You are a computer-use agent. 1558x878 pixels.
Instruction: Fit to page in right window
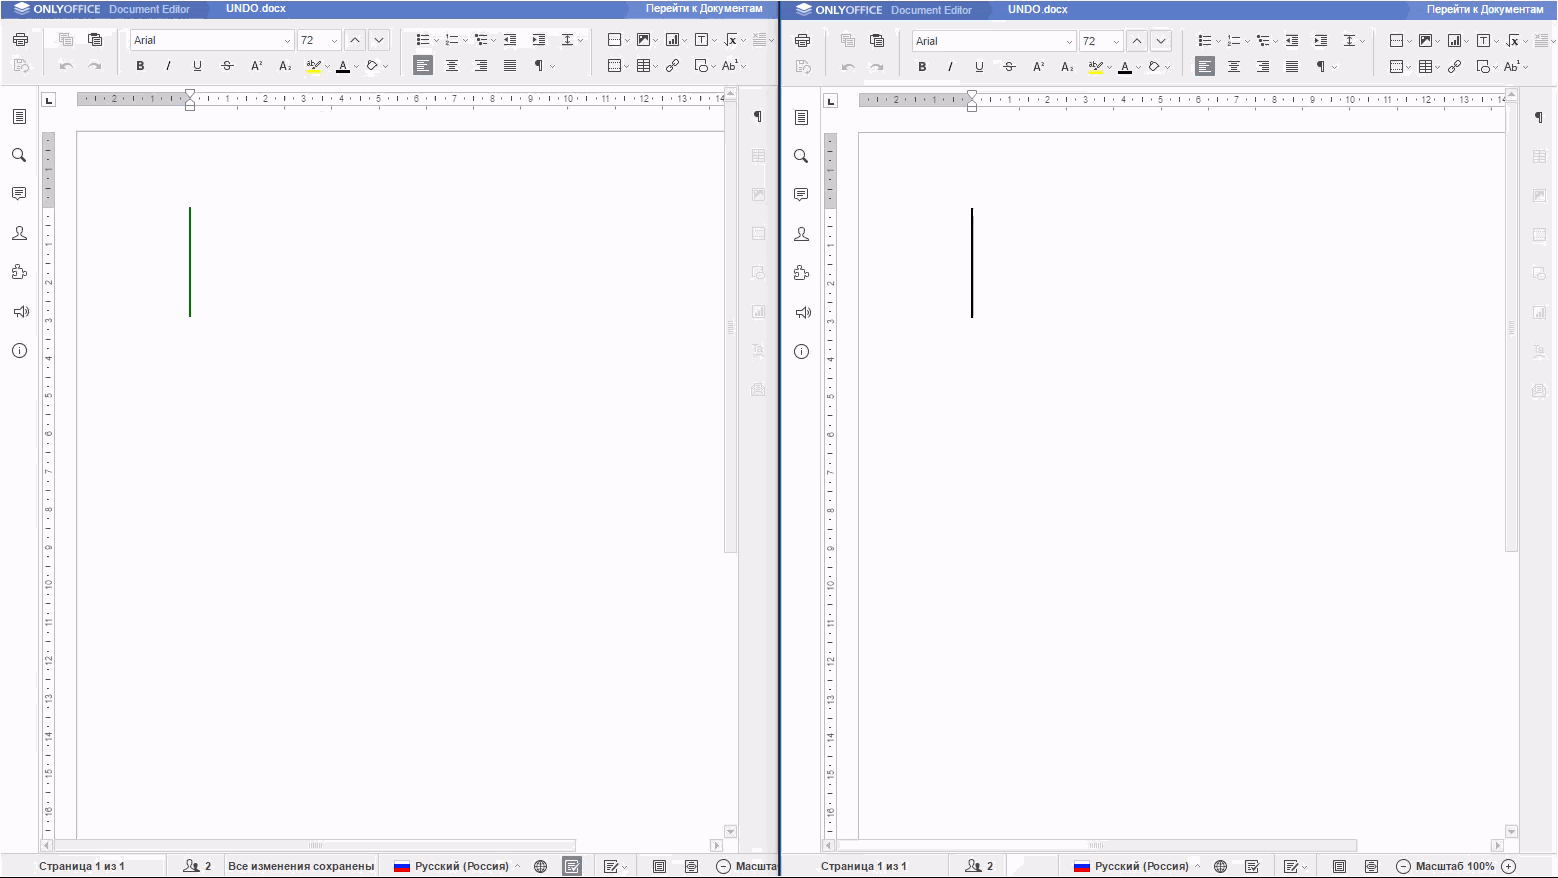[x=1339, y=866]
